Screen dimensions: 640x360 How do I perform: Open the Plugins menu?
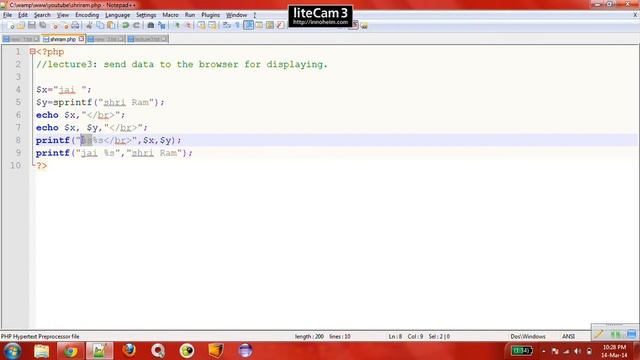coord(211,15)
